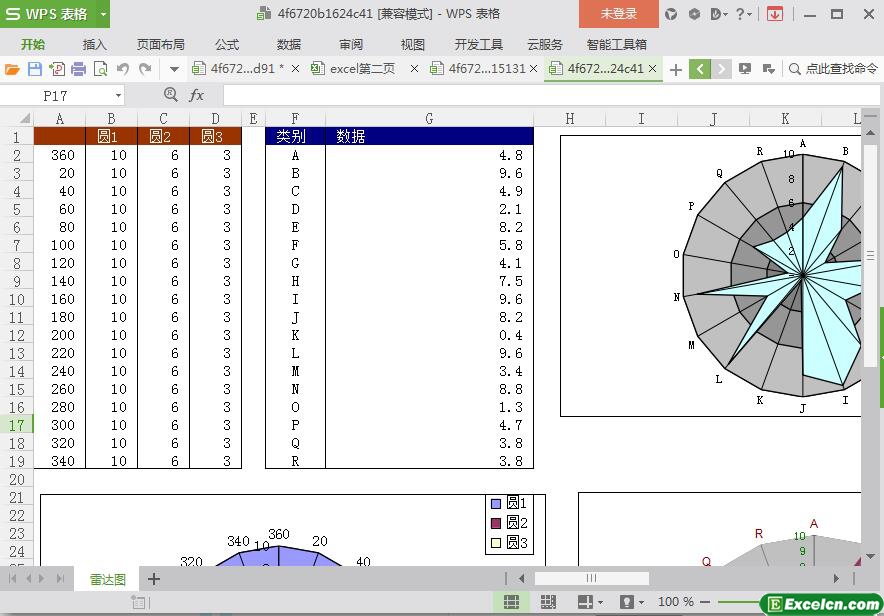Click the open folder icon in toolbar
Viewport: 884px width, 616px height.
pyautogui.click(x=12, y=69)
